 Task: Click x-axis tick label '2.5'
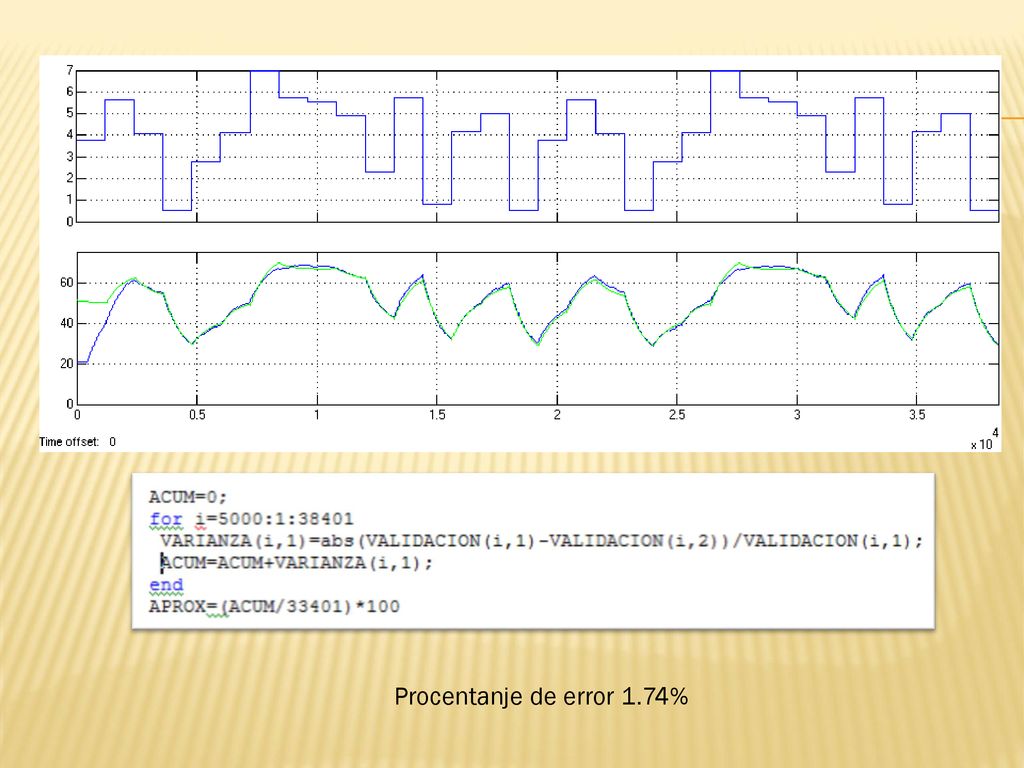[x=677, y=415]
